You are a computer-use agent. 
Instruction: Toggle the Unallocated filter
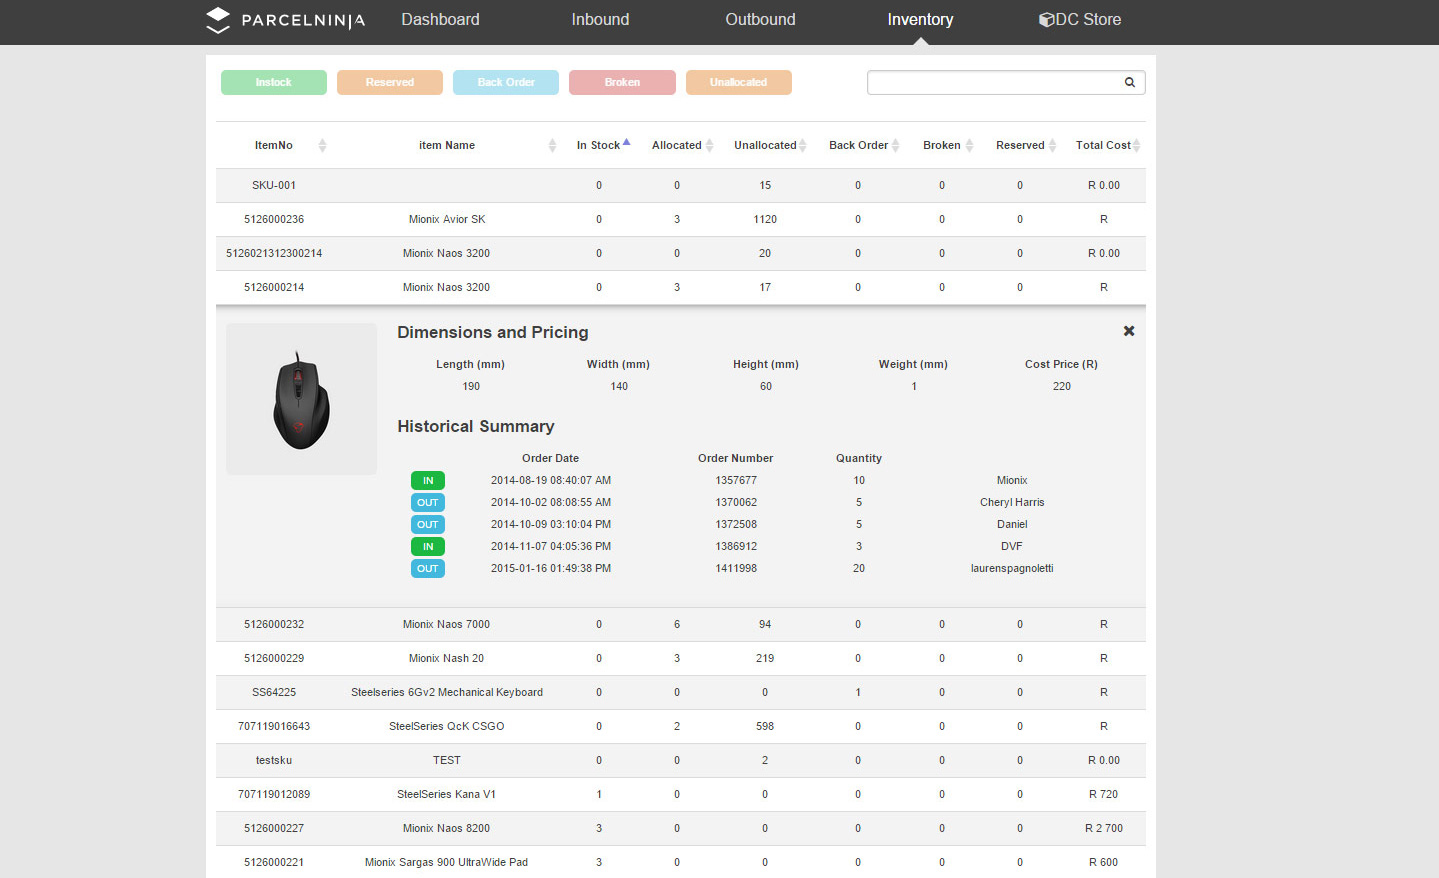click(x=739, y=82)
